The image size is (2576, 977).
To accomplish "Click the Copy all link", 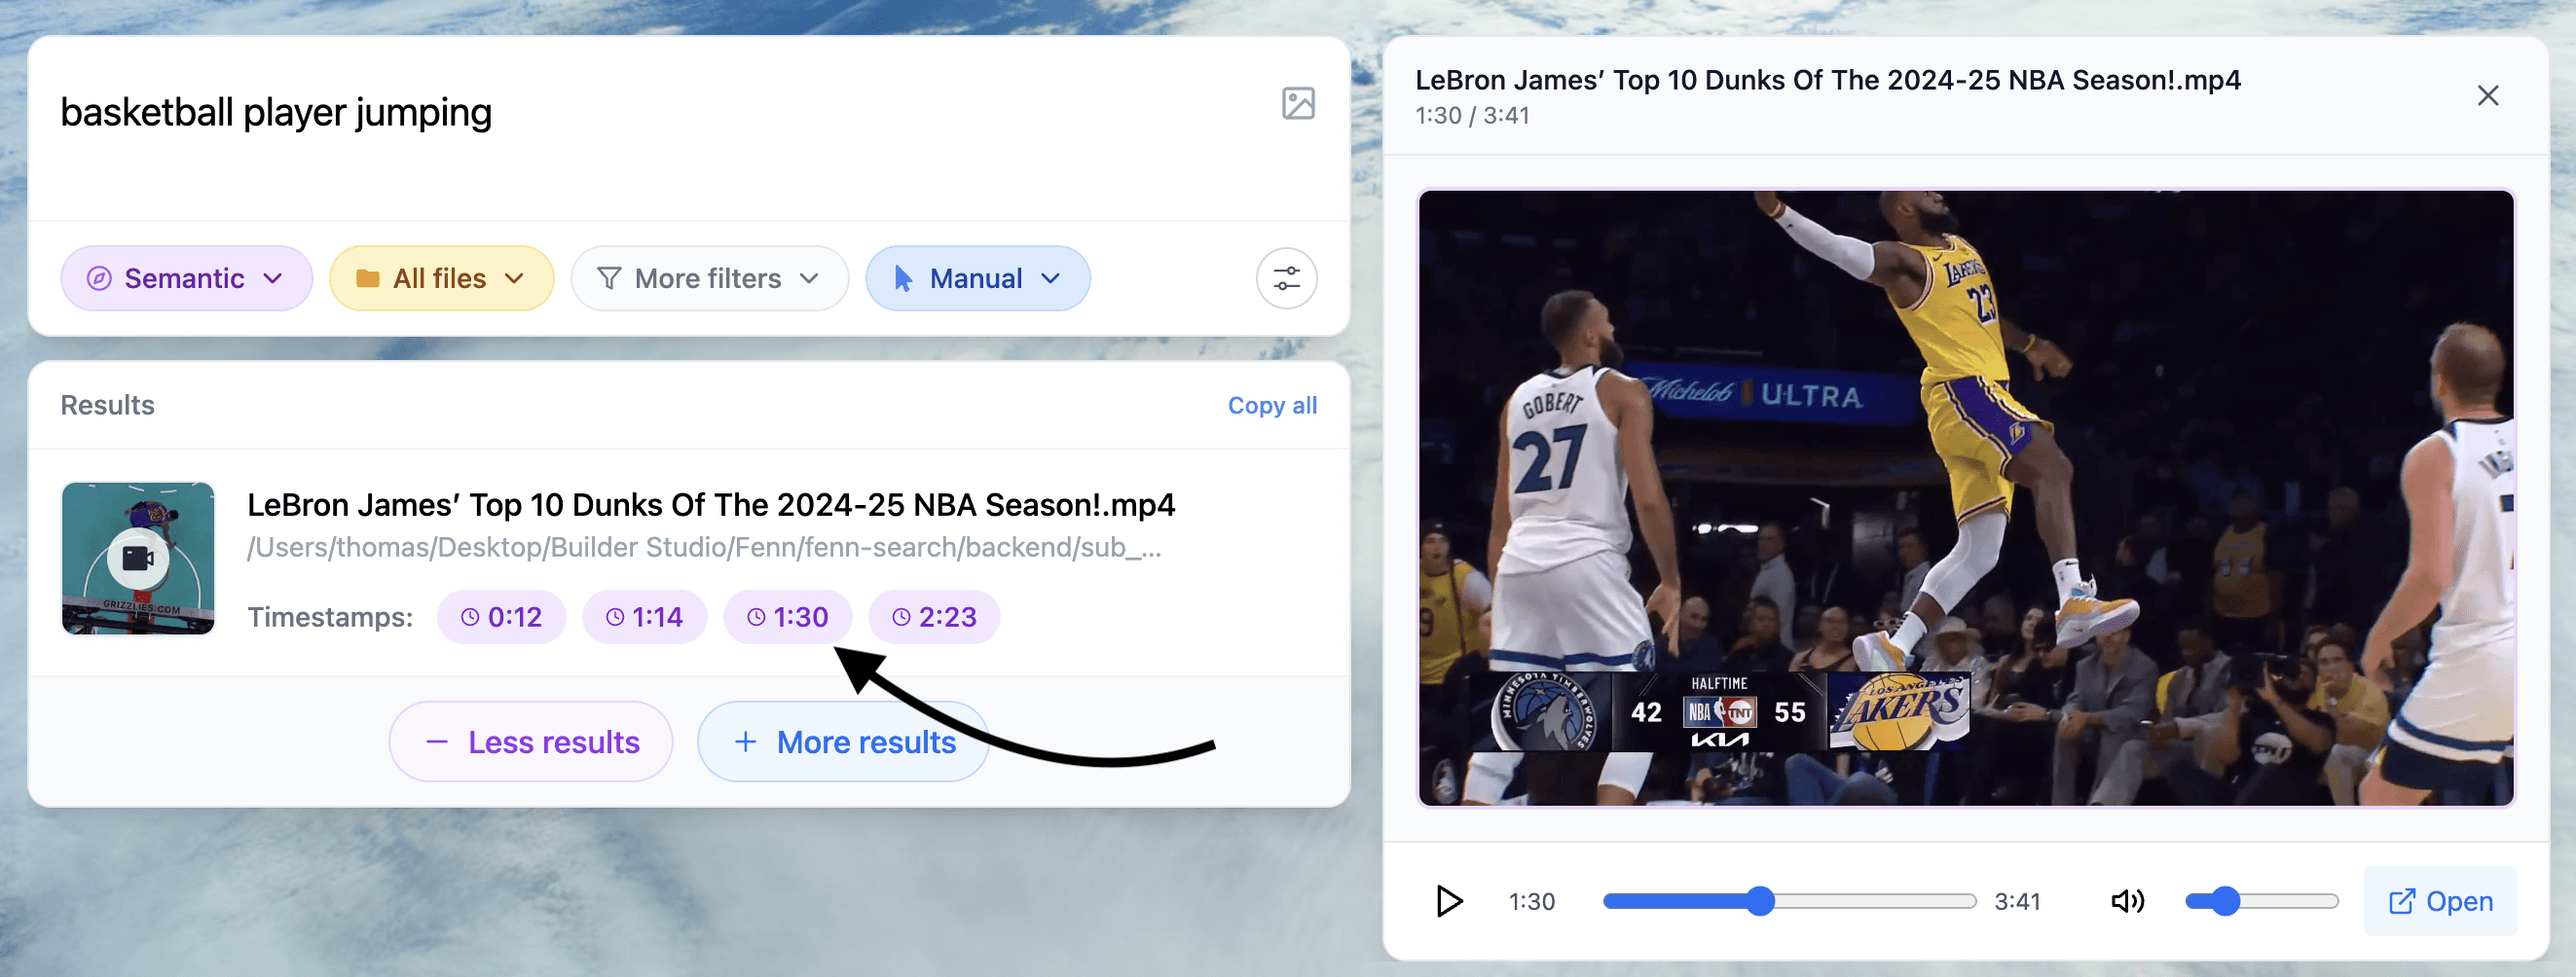I will pyautogui.click(x=1271, y=405).
